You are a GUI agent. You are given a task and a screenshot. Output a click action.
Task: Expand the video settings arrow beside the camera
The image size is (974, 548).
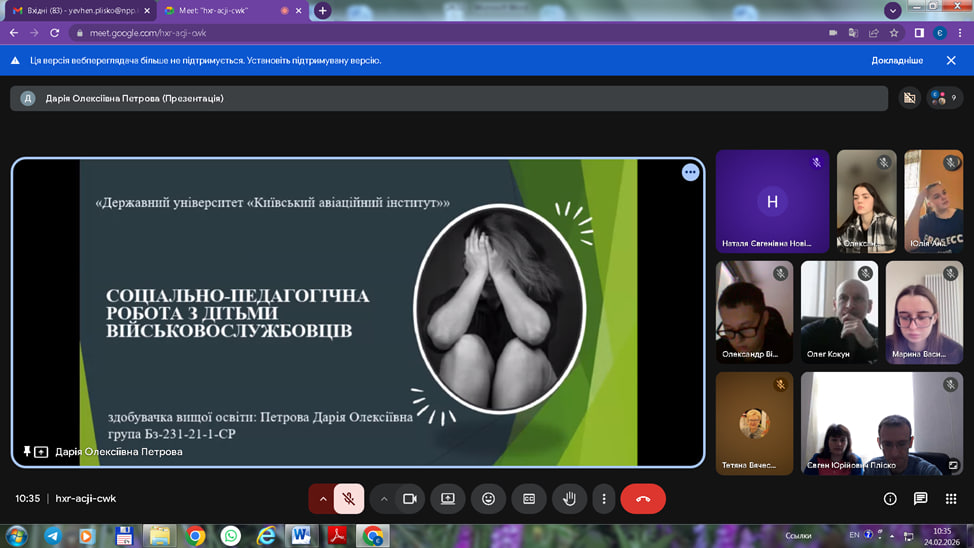point(384,498)
